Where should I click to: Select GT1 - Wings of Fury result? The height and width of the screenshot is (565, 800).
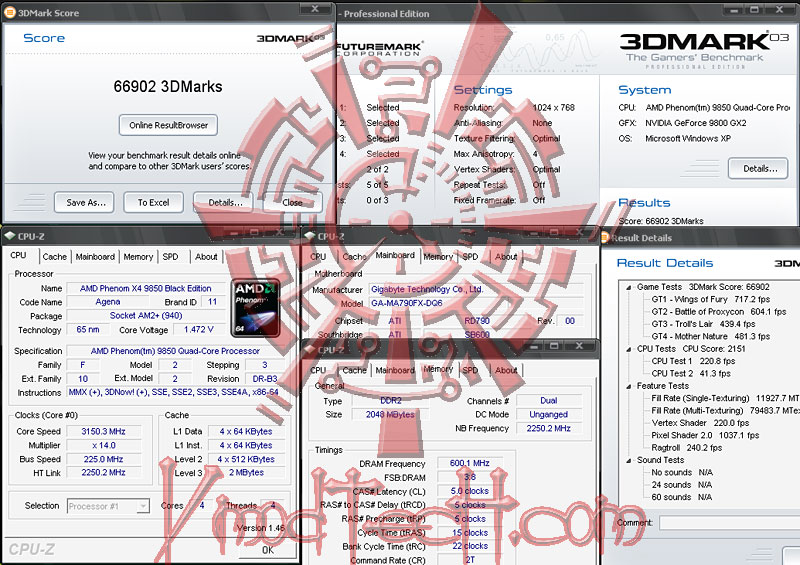pos(711,299)
